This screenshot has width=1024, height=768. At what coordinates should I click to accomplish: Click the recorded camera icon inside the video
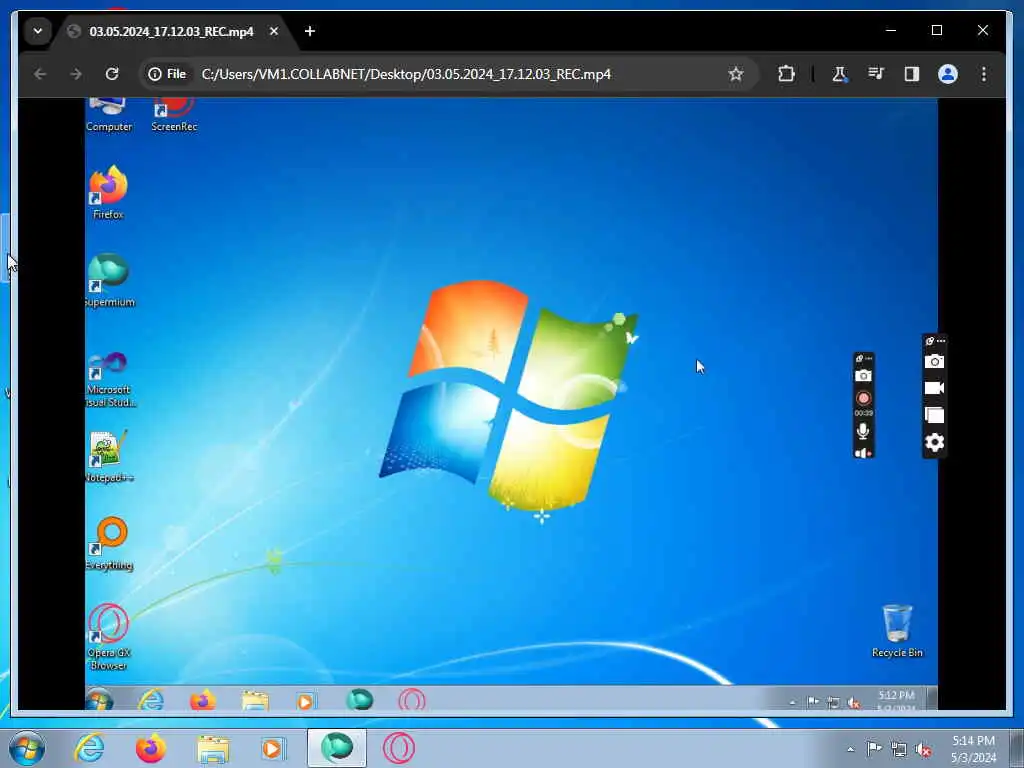point(863,376)
